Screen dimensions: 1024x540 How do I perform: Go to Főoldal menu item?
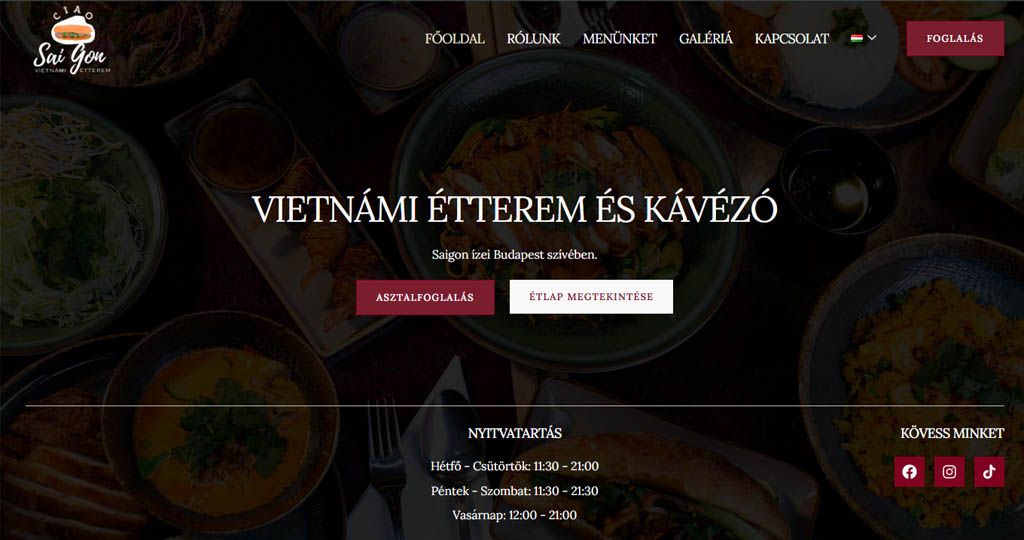455,39
